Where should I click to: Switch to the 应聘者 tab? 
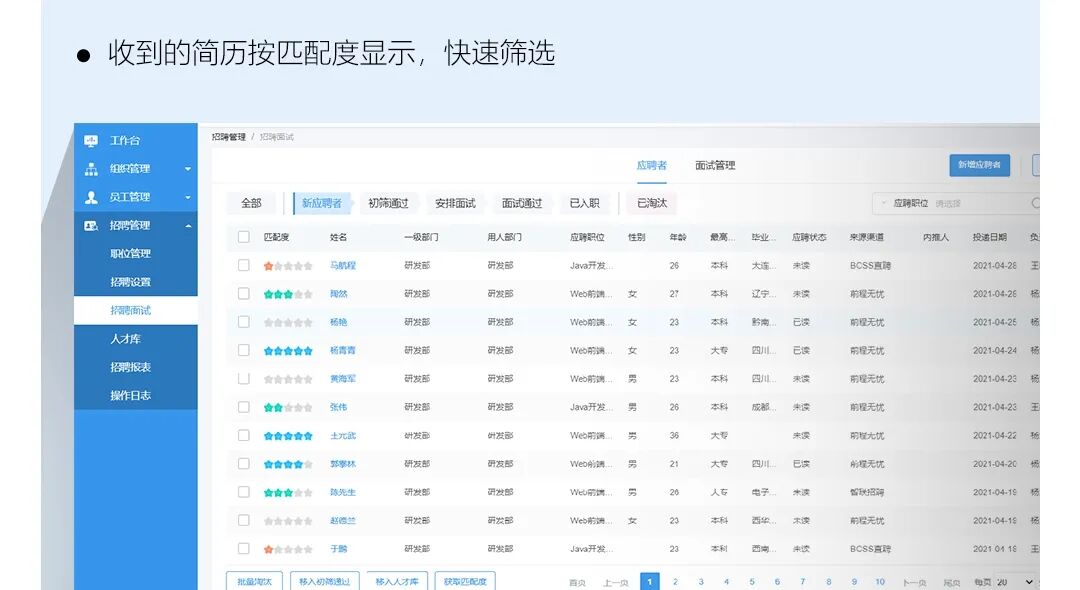pyautogui.click(x=652, y=165)
